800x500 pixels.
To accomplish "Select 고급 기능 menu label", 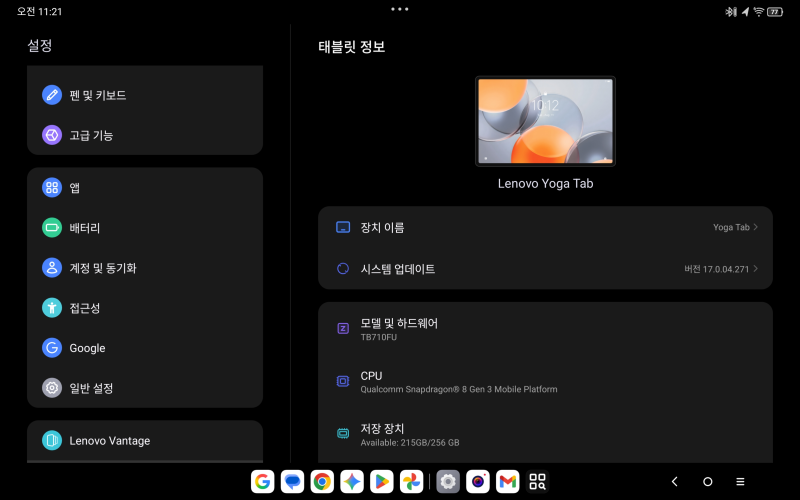I will [x=91, y=135].
